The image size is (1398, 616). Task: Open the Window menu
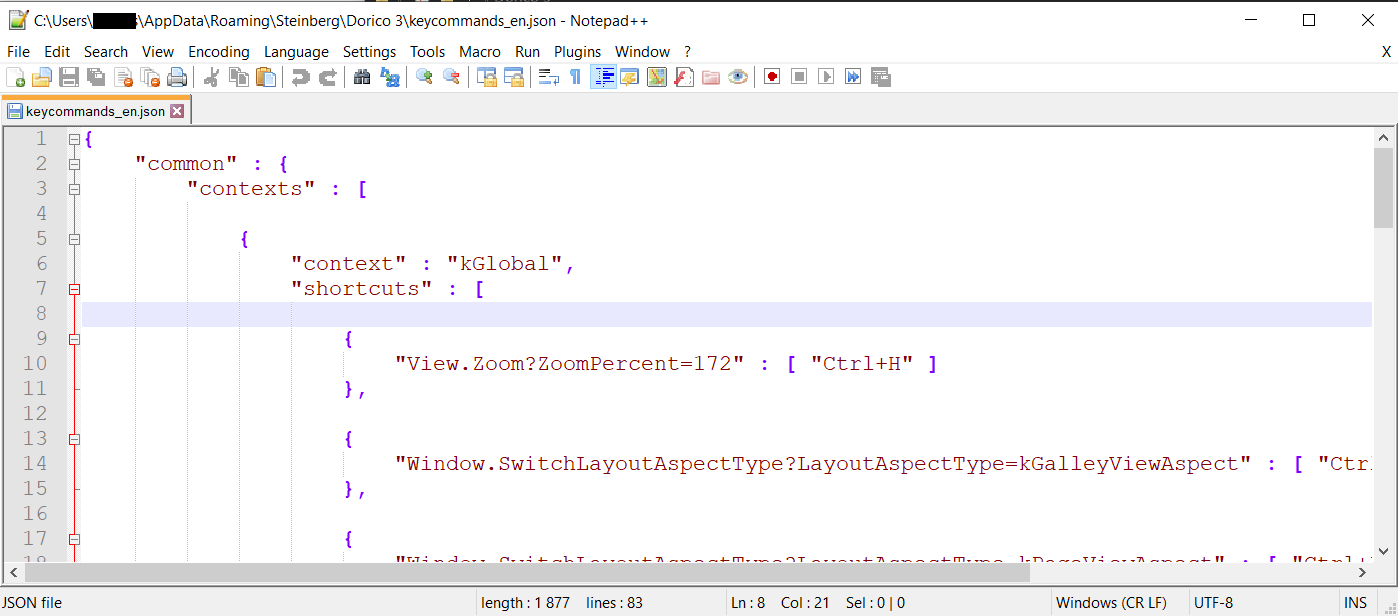(x=642, y=52)
